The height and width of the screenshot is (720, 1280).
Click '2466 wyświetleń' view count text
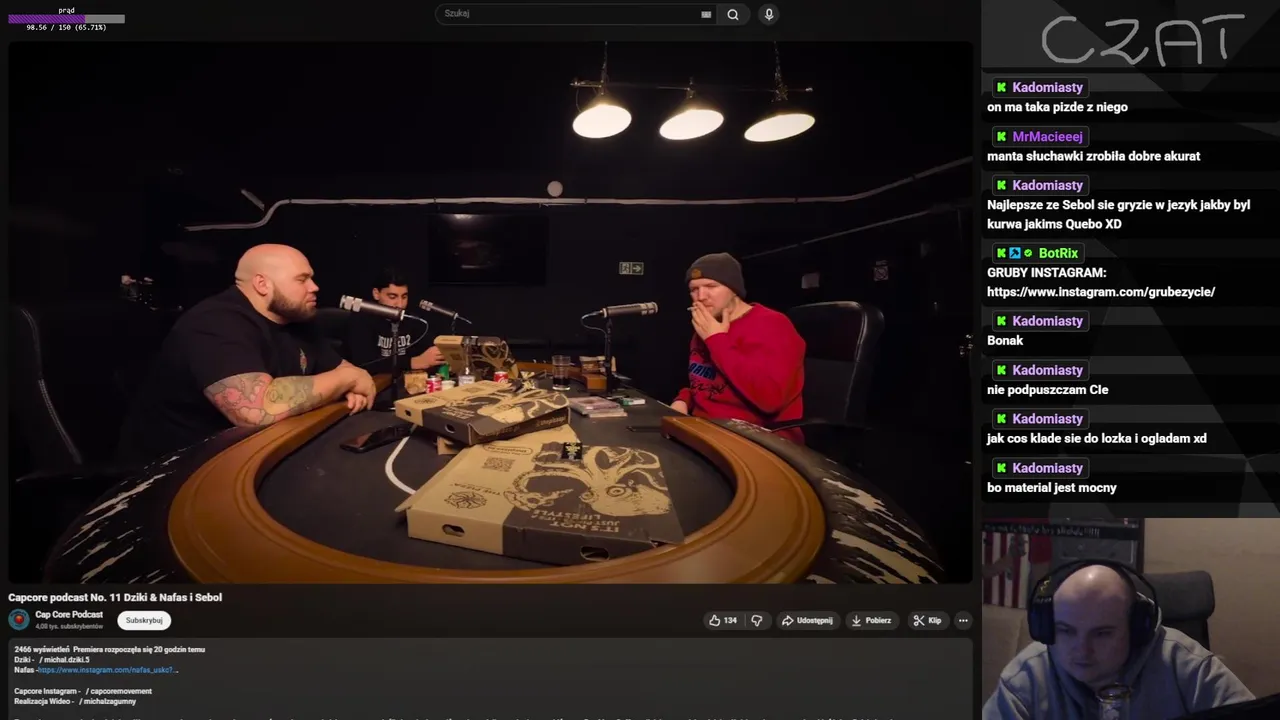[x=41, y=649]
